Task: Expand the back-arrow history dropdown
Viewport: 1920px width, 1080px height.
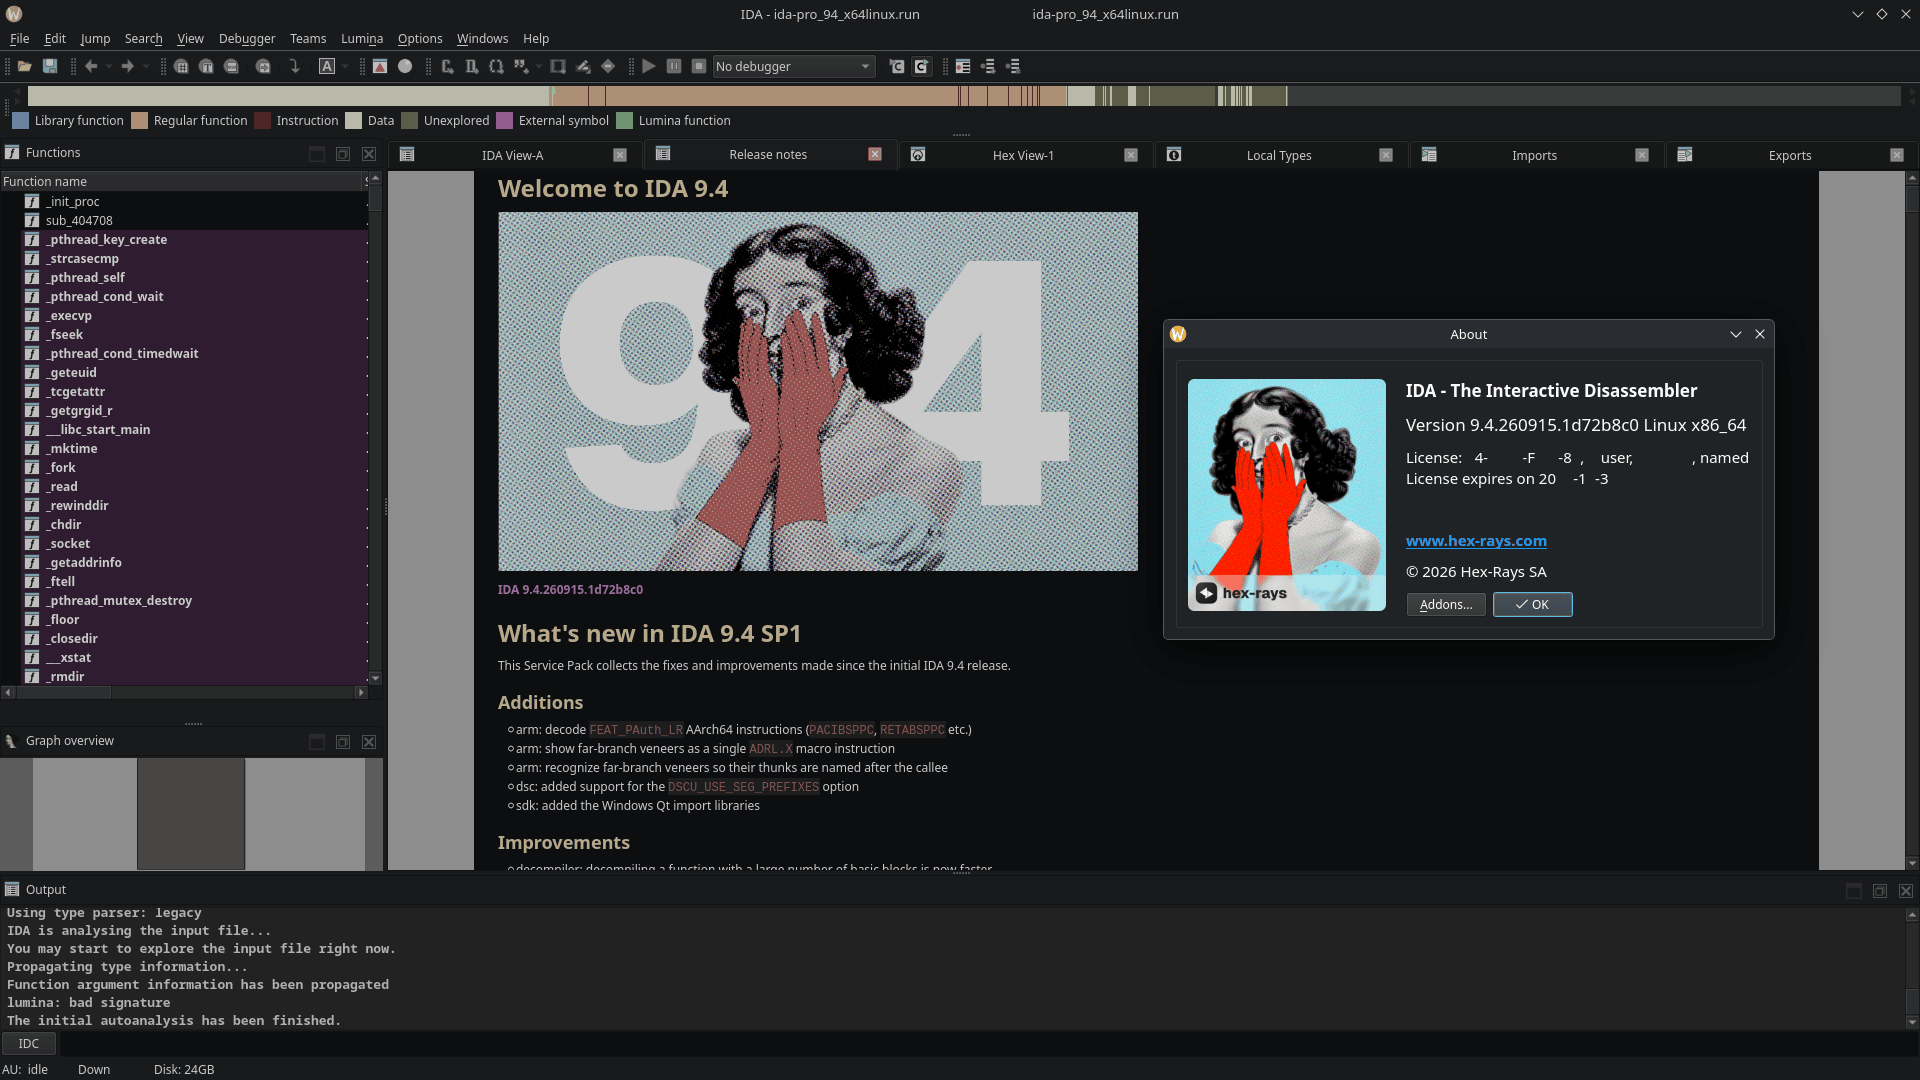Action: (x=108, y=66)
